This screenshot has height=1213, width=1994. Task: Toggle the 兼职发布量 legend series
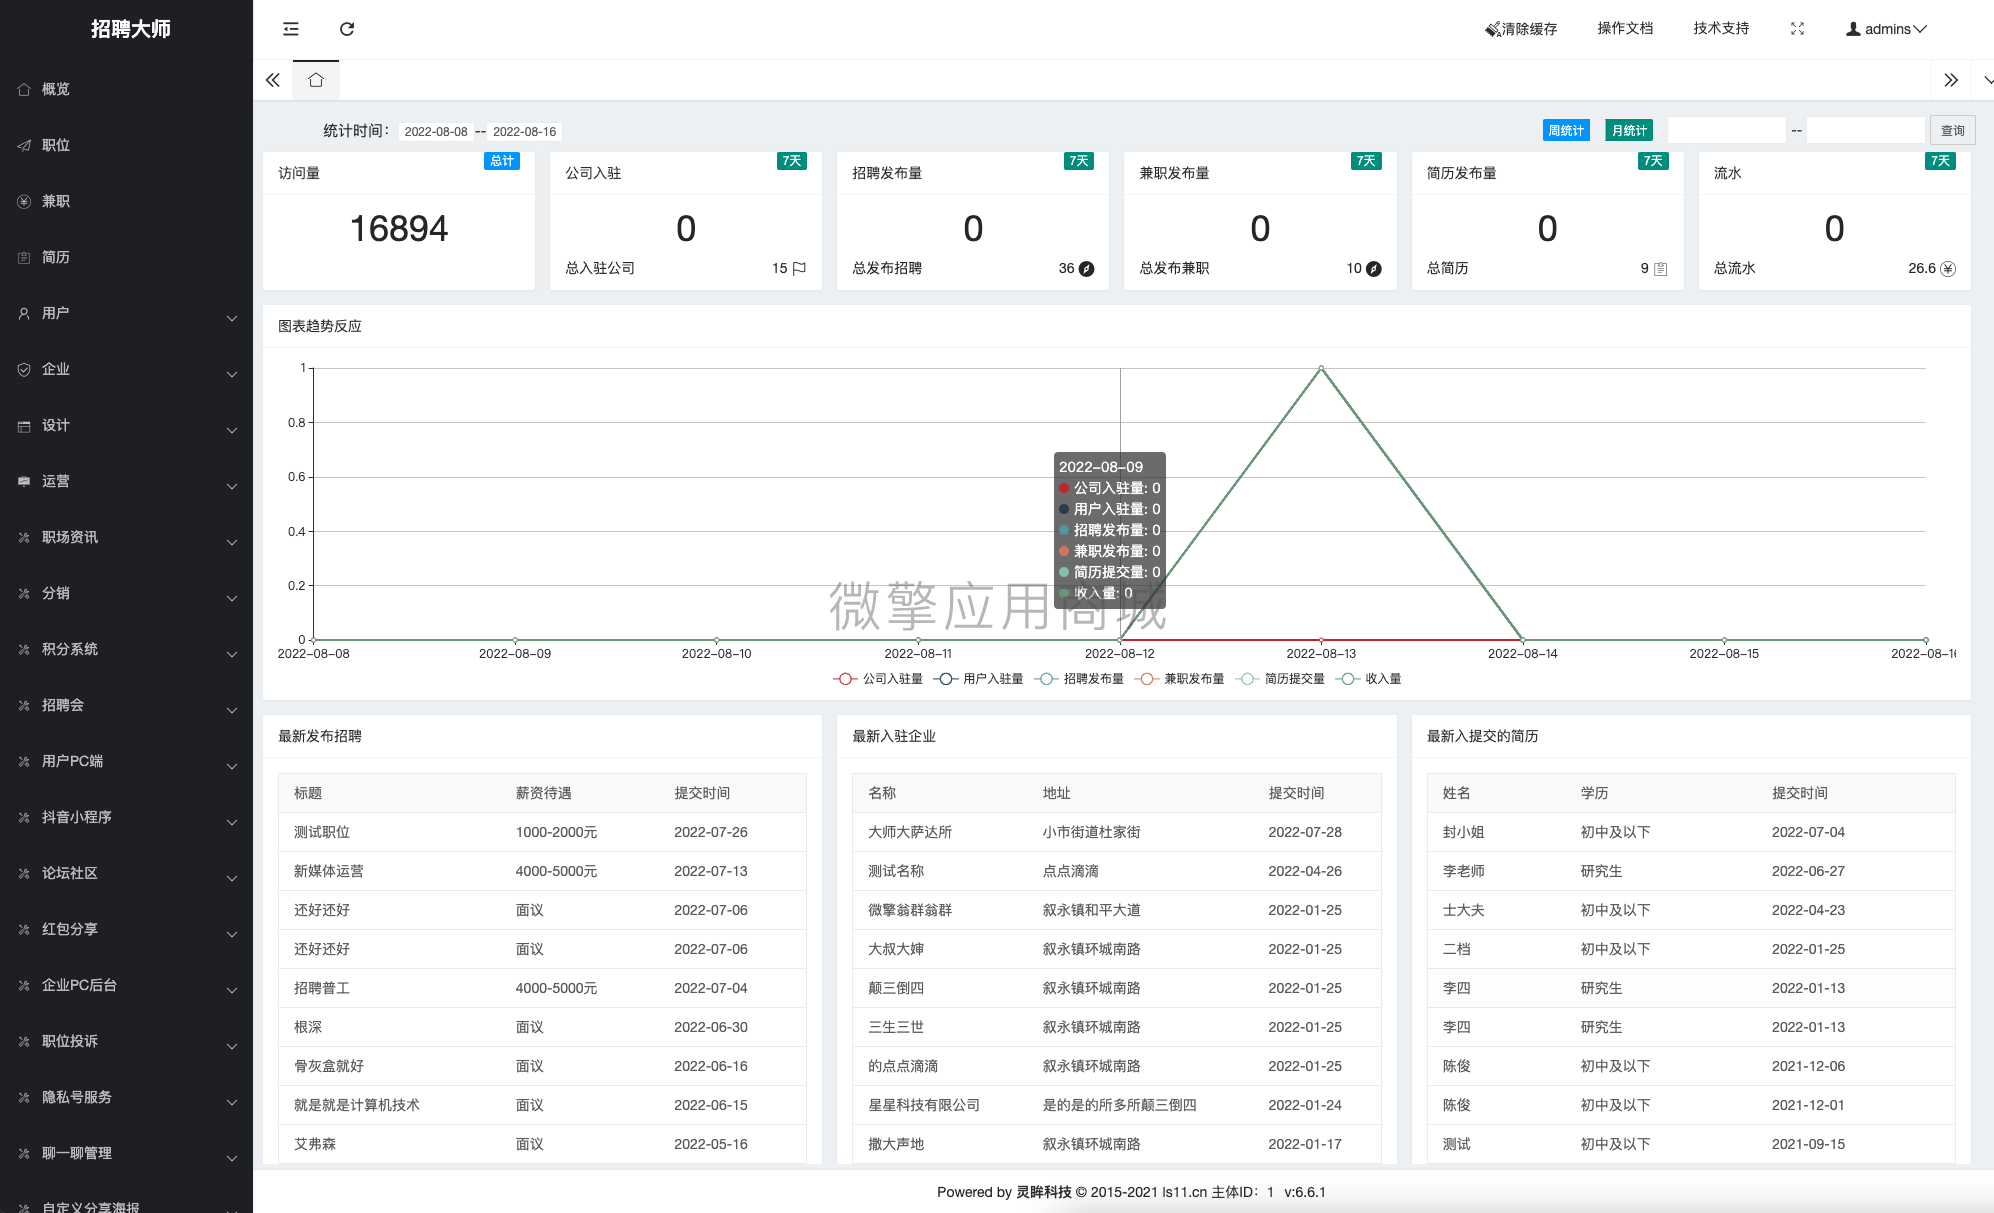click(x=1179, y=679)
